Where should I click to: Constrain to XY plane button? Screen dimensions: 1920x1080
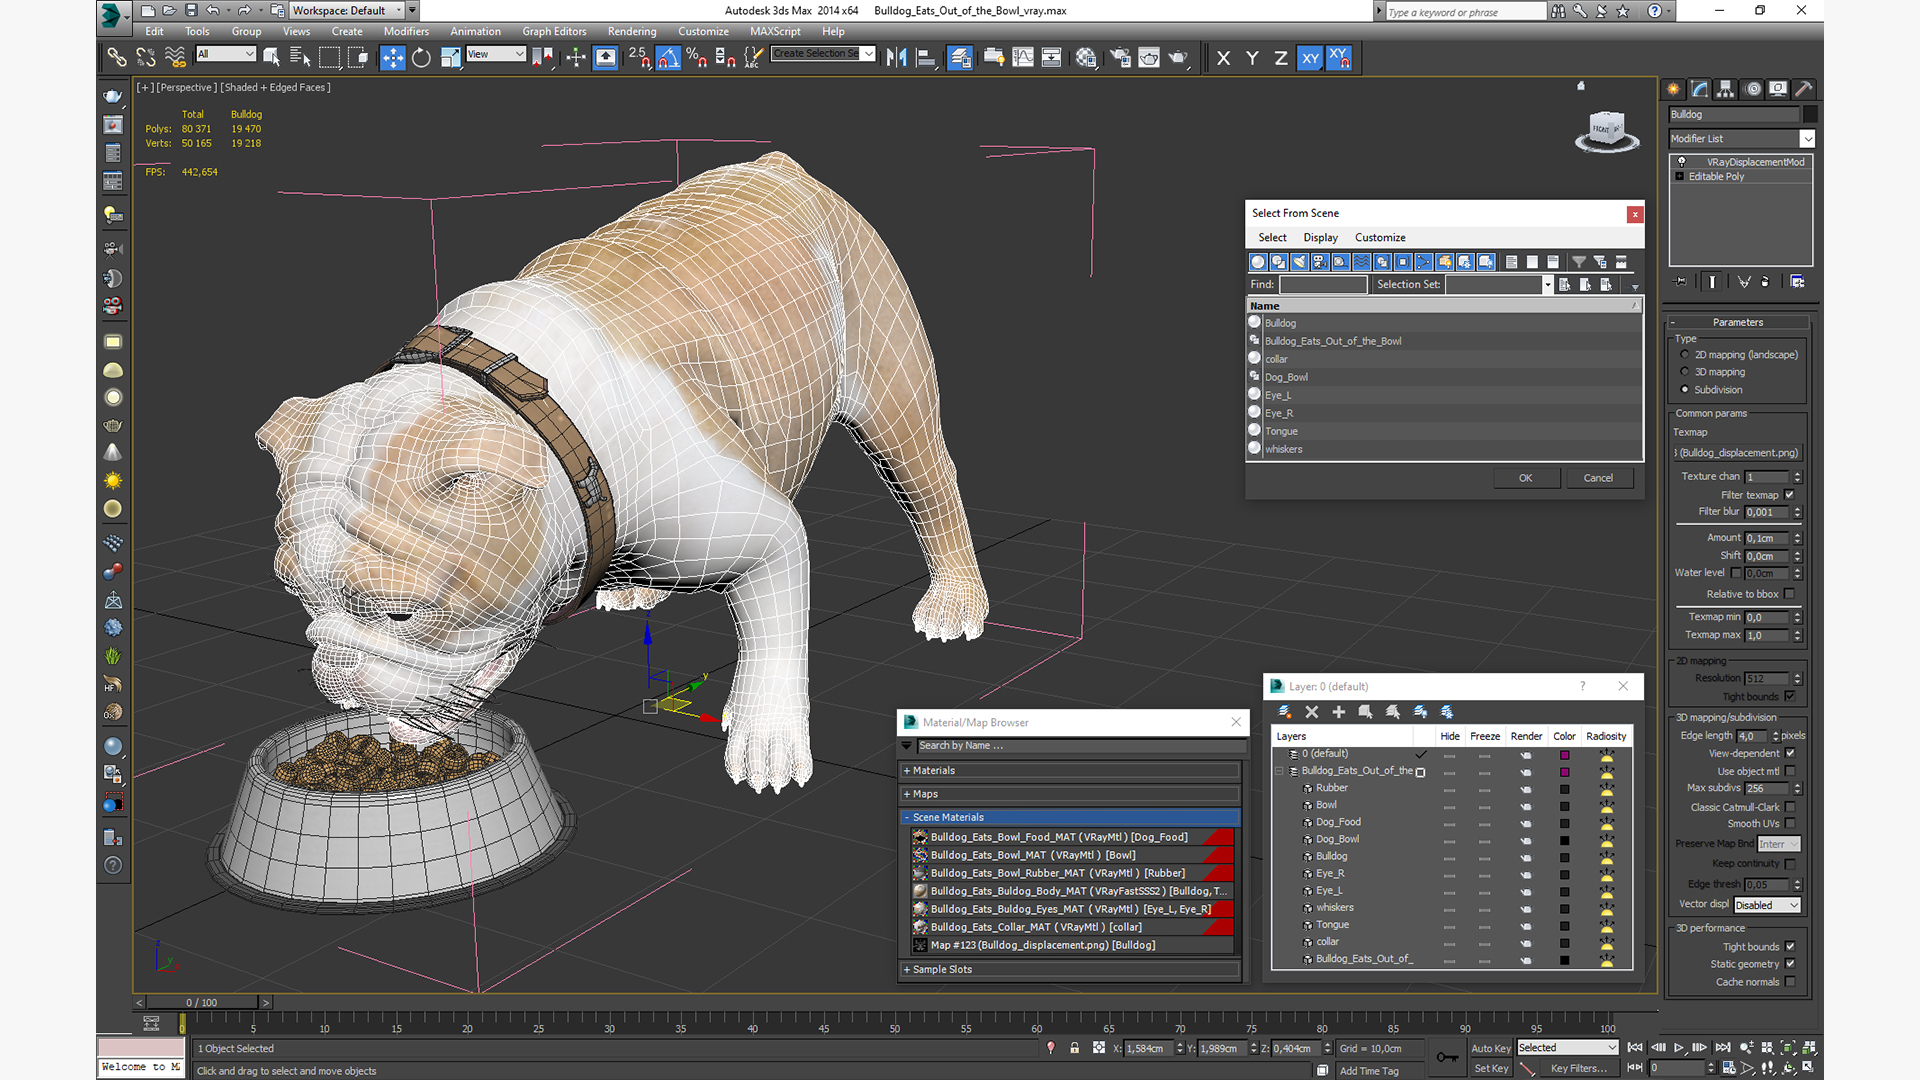click(1310, 58)
